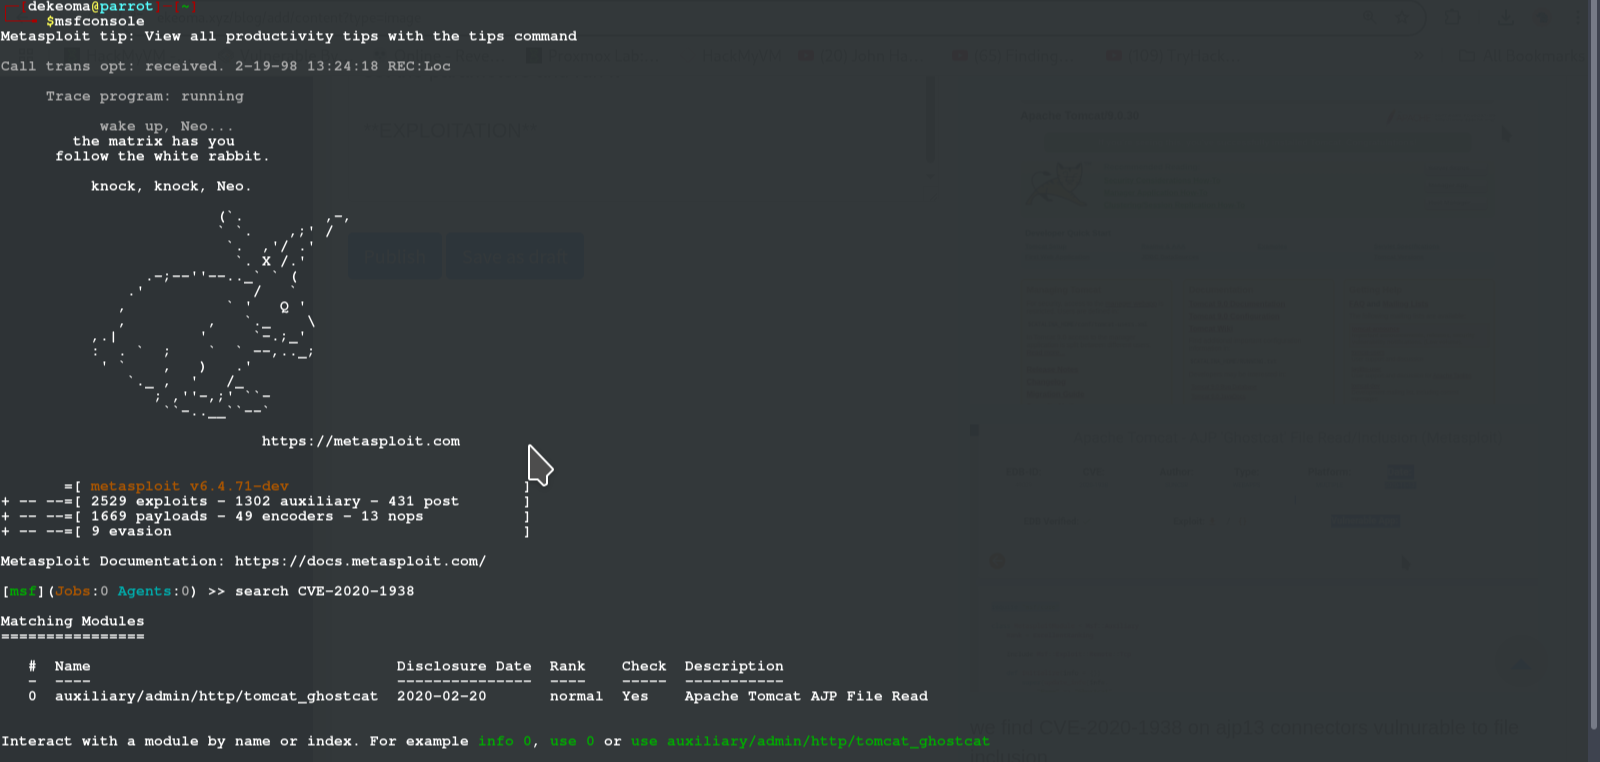
Task: Click the 'follow the white rabbit.' line
Action: tap(162, 156)
